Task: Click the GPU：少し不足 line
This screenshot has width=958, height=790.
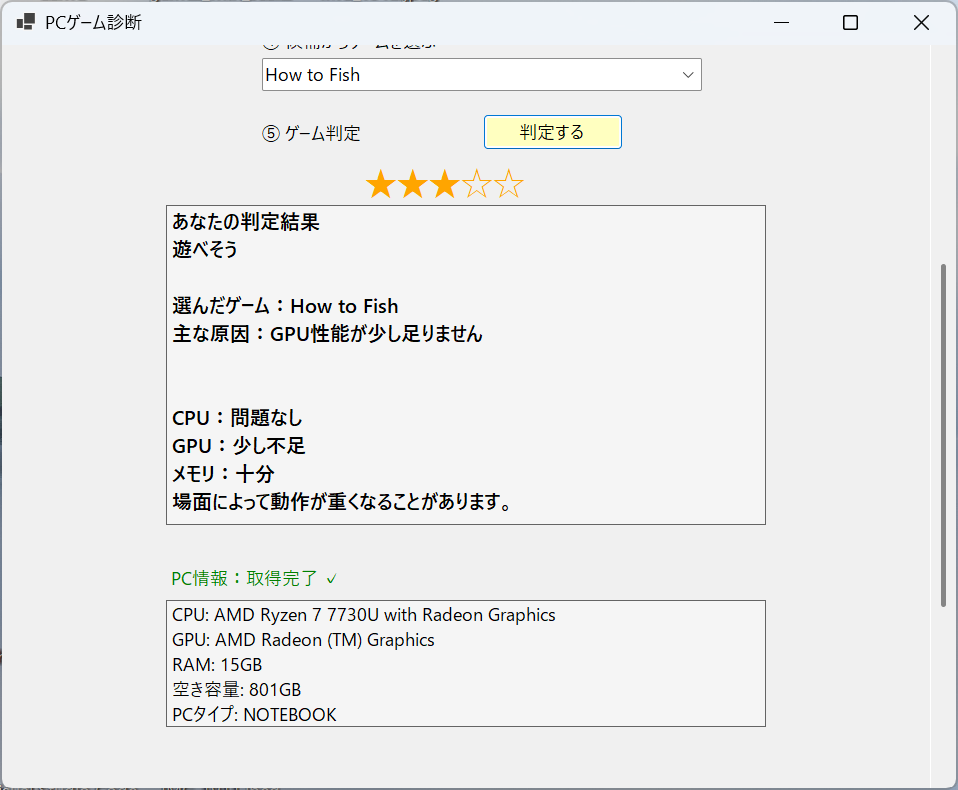Action: coord(238,446)
